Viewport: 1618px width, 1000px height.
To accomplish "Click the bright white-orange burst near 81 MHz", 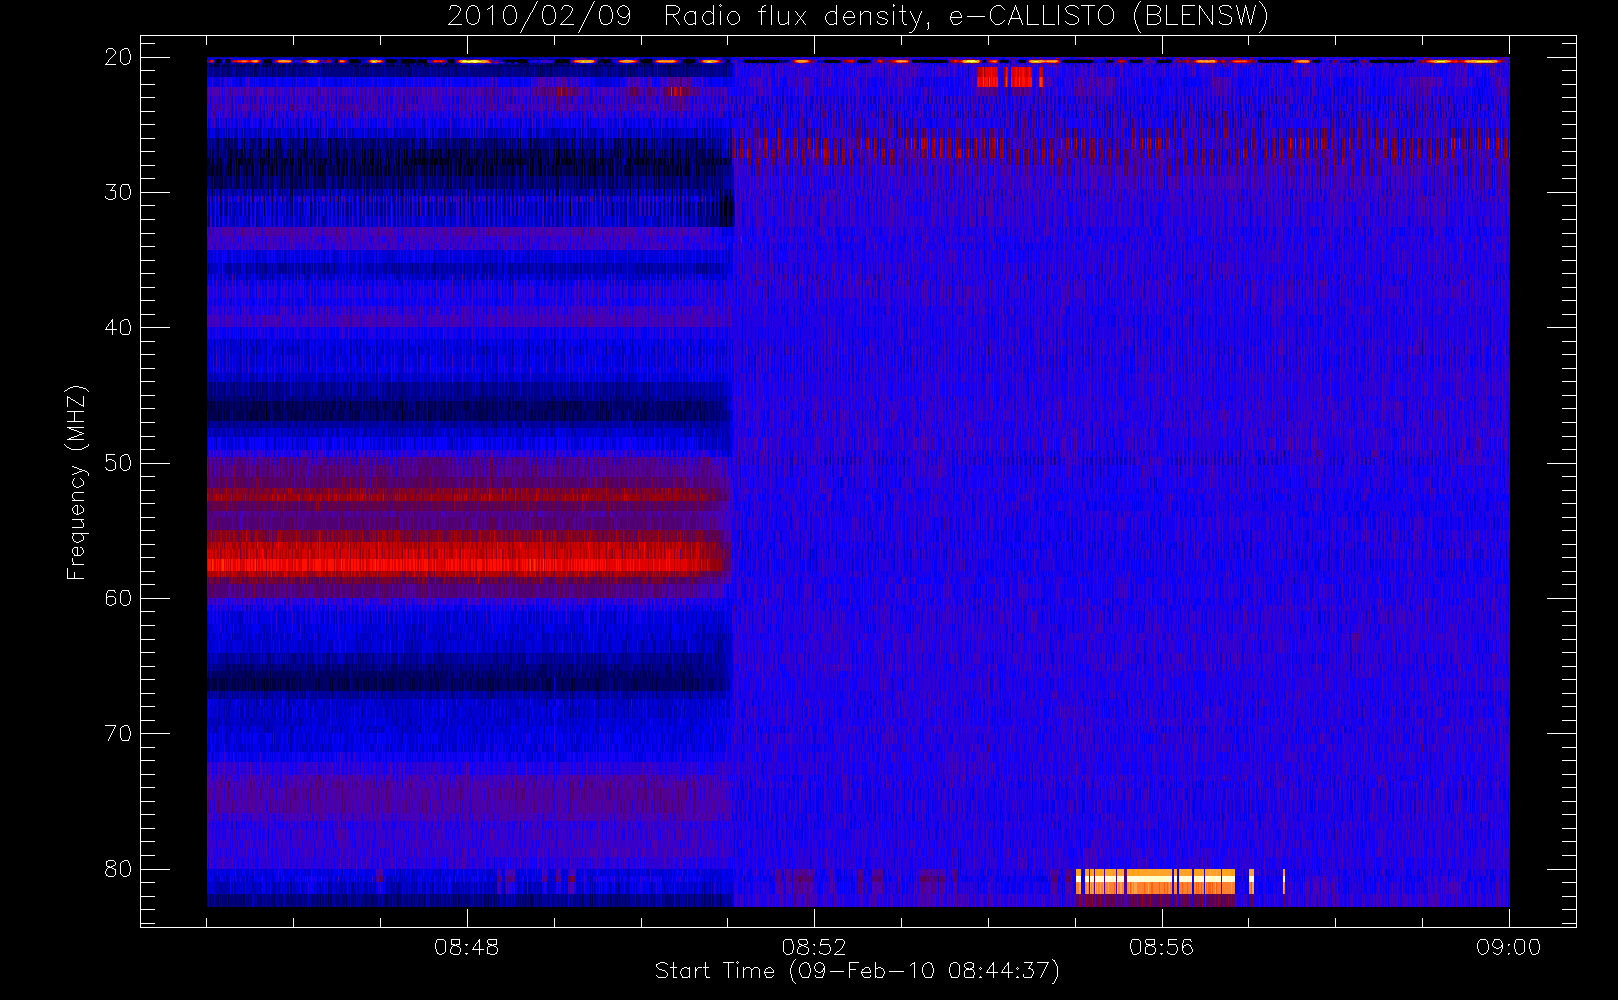I will tap(1156, 882).
